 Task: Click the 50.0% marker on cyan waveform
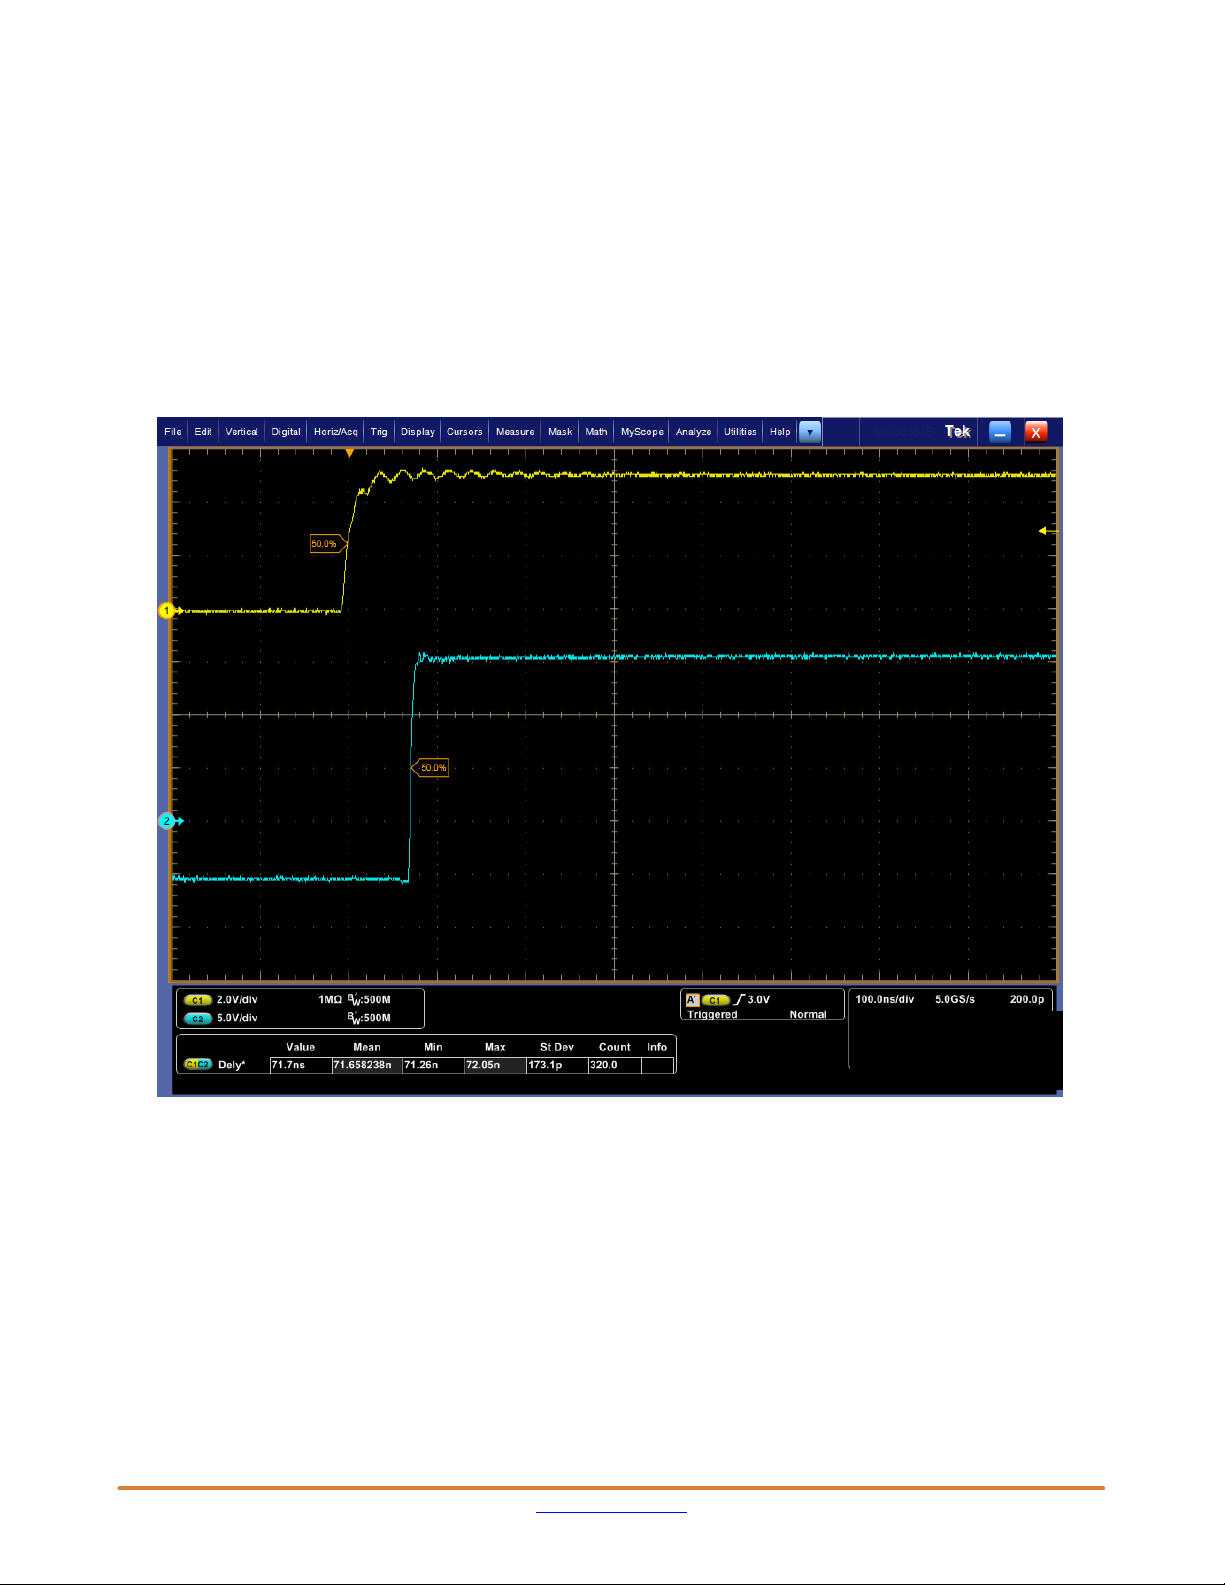click(430, 768)
